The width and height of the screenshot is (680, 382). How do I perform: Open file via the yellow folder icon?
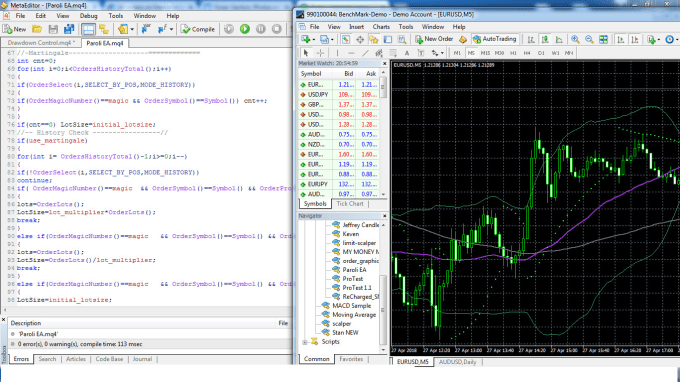37,29
